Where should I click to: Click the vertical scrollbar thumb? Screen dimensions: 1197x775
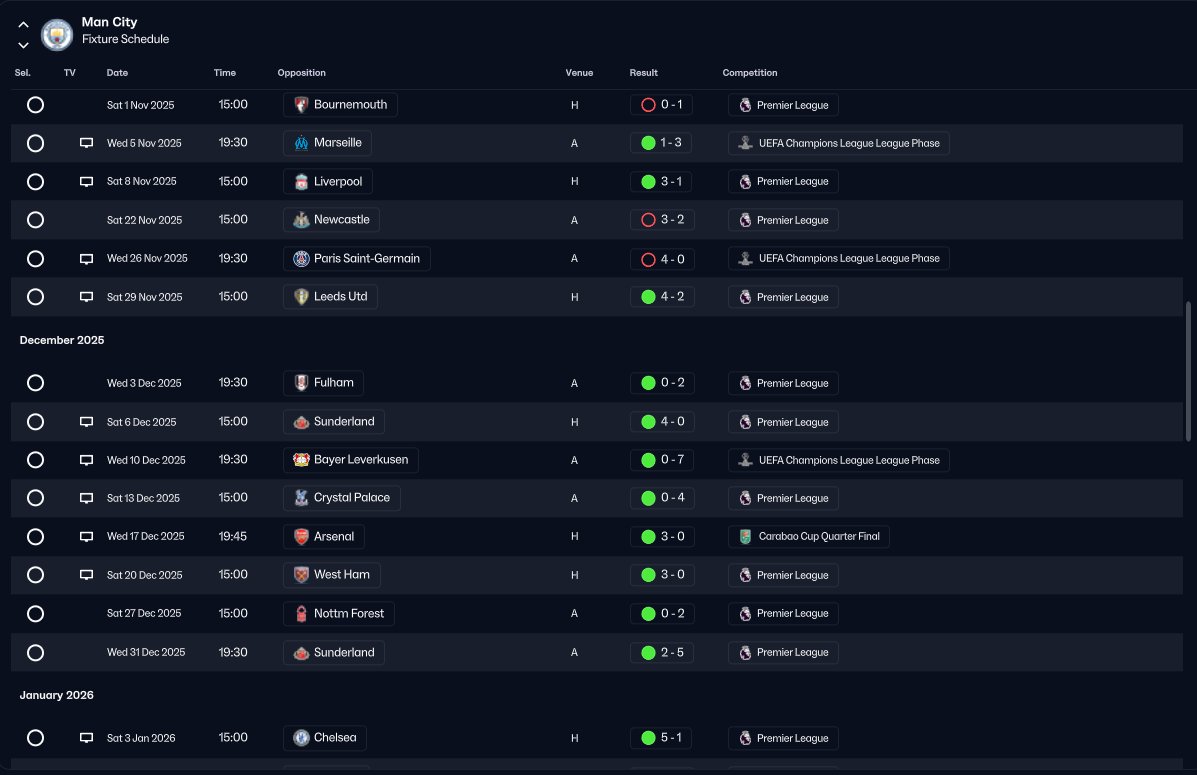coord(1188,371)
